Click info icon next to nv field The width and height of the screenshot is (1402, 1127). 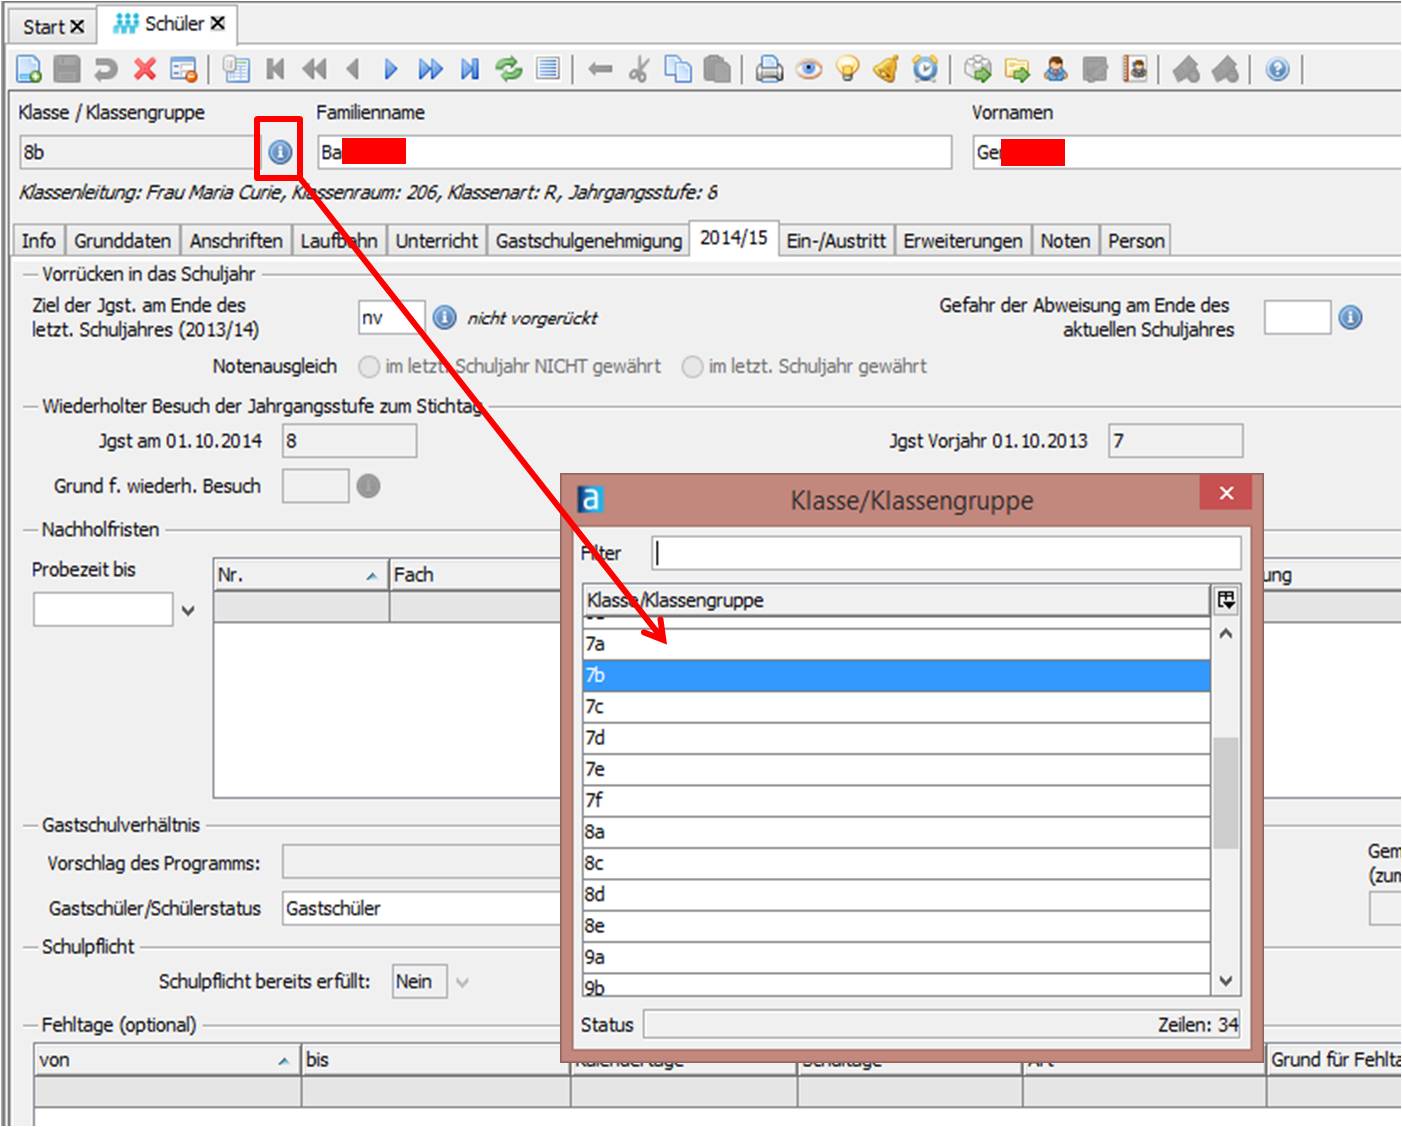[x=445, y=318]
